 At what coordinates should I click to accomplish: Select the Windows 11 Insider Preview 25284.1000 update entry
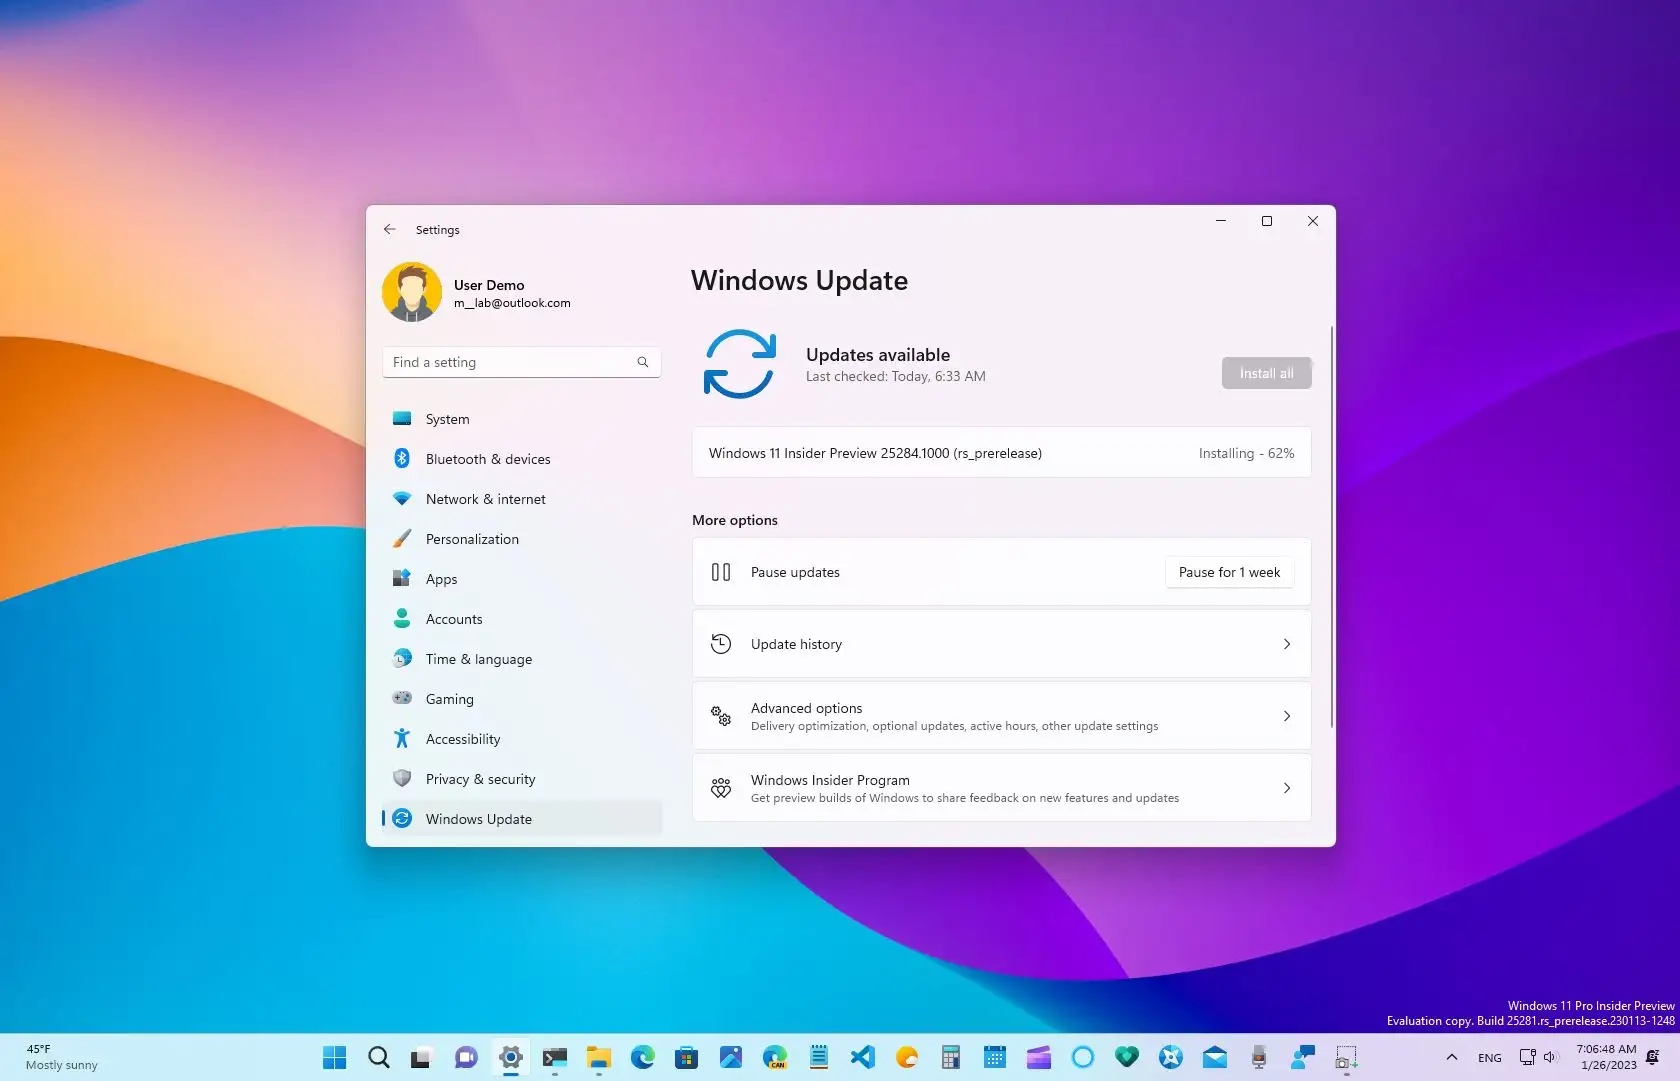(x=1001, y=453)
